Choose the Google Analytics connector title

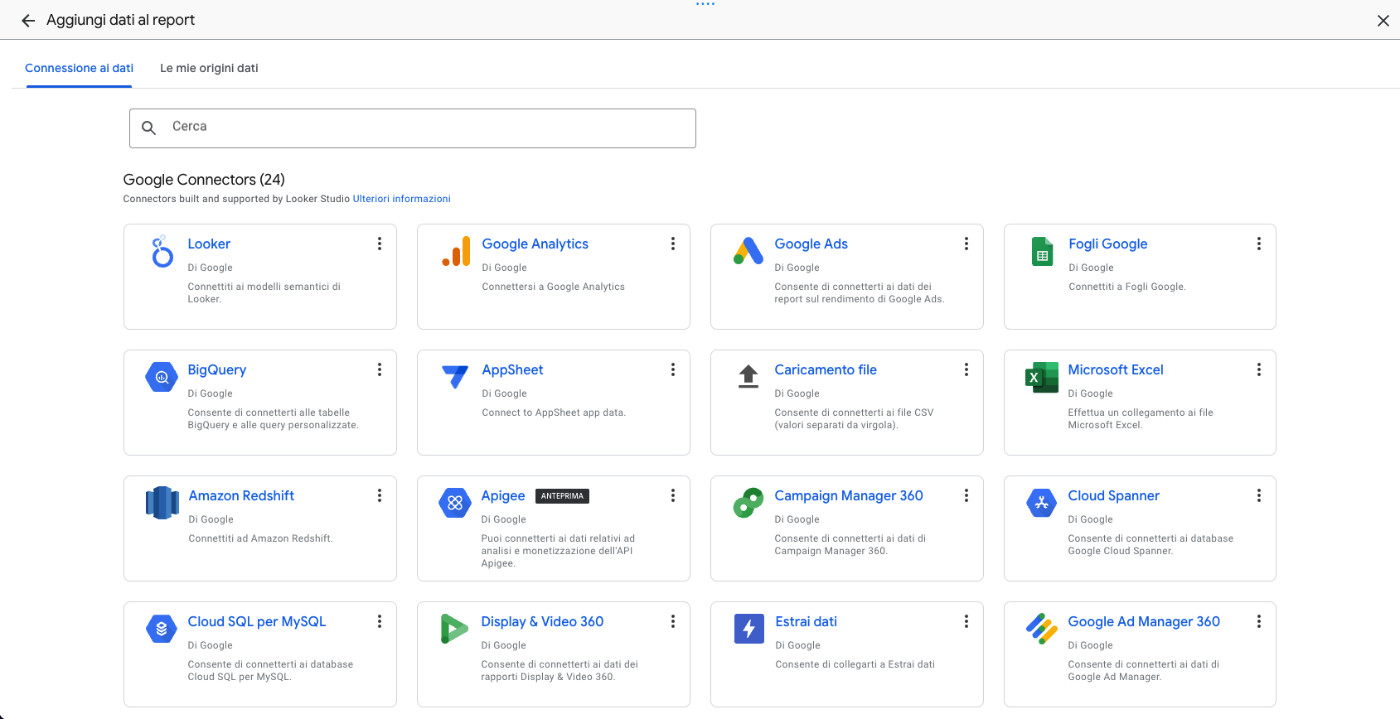[535, 244]
